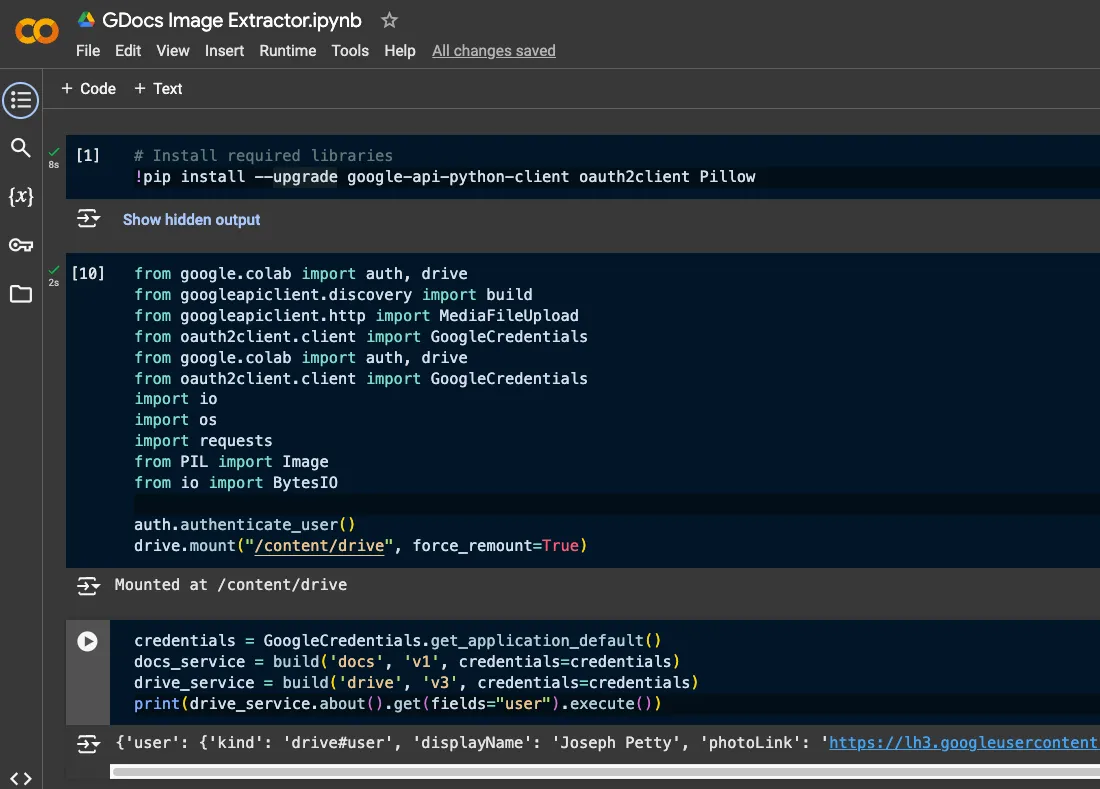Screen dimensions: 1100x789
Task: Open the Files folder icon
Action: 20,294
